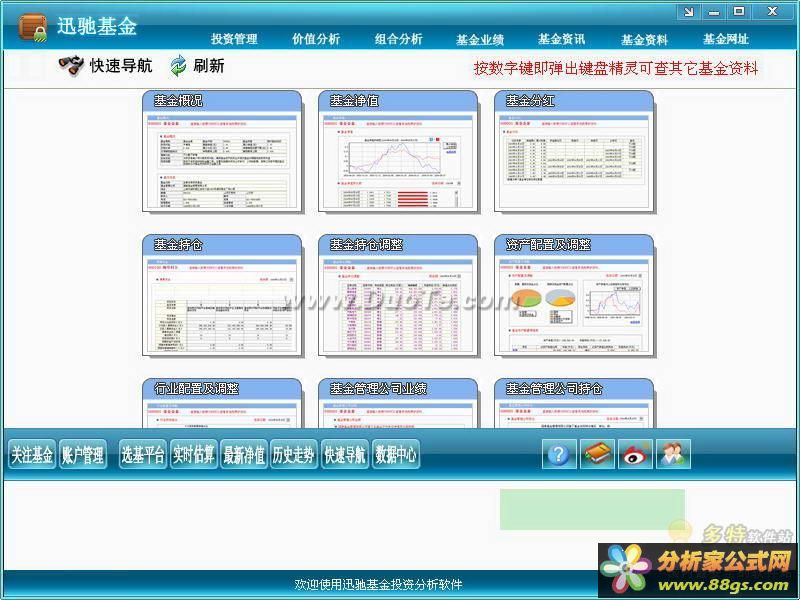Close the 迅驰基金 window
800x600 pixels.
click(x=772, y=12)
